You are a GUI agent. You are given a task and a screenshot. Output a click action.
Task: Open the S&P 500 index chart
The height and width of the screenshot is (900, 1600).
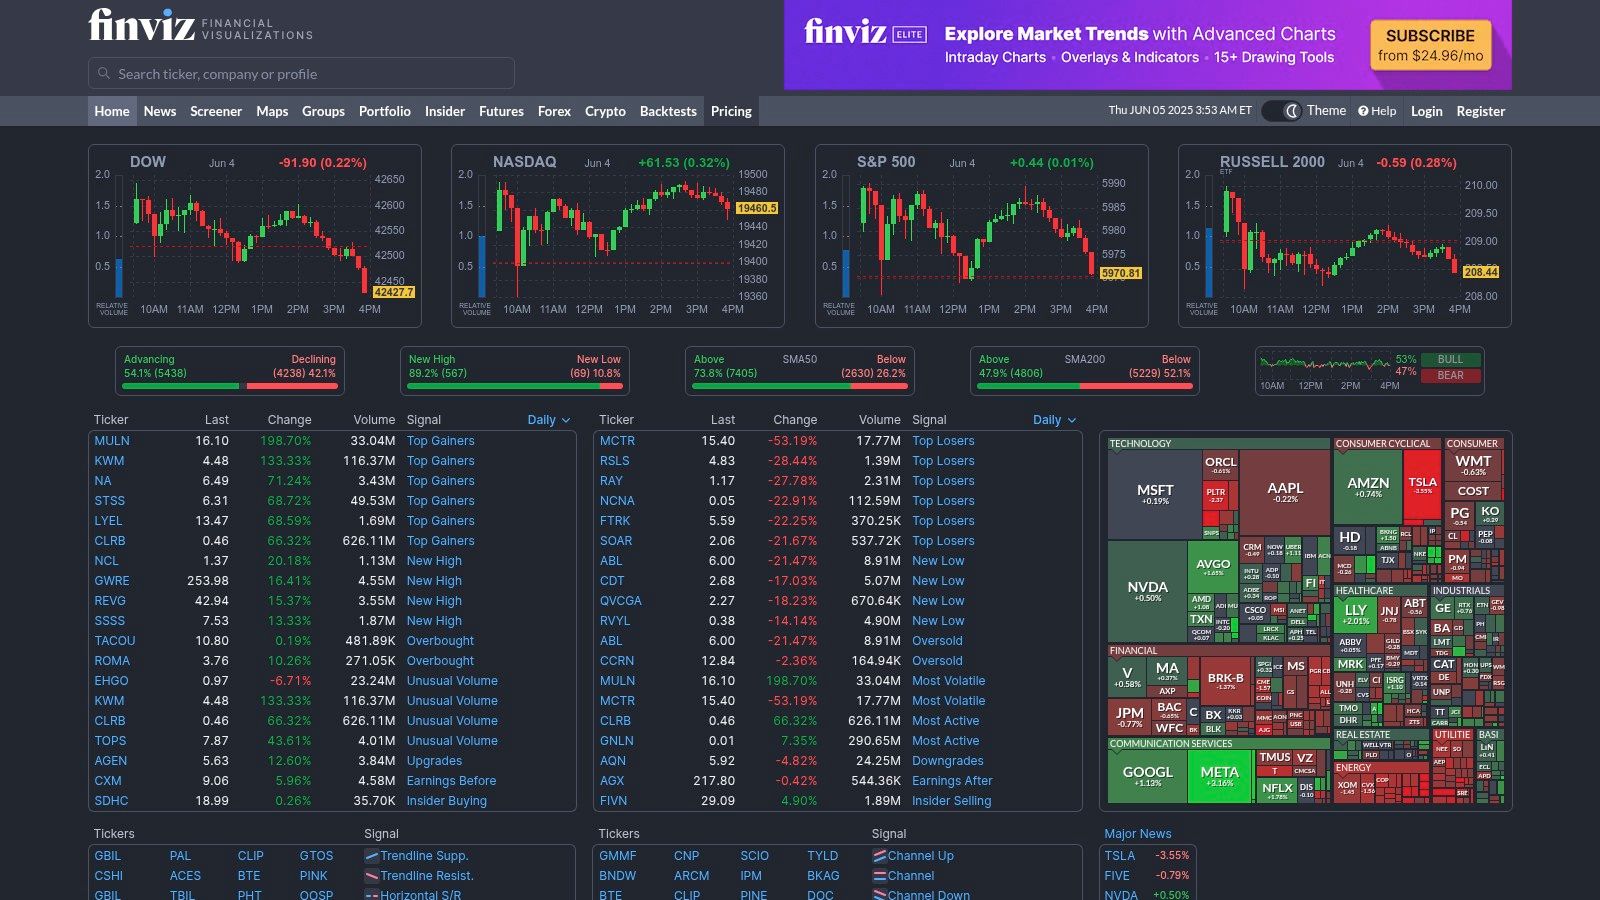(x=982, y=236)
